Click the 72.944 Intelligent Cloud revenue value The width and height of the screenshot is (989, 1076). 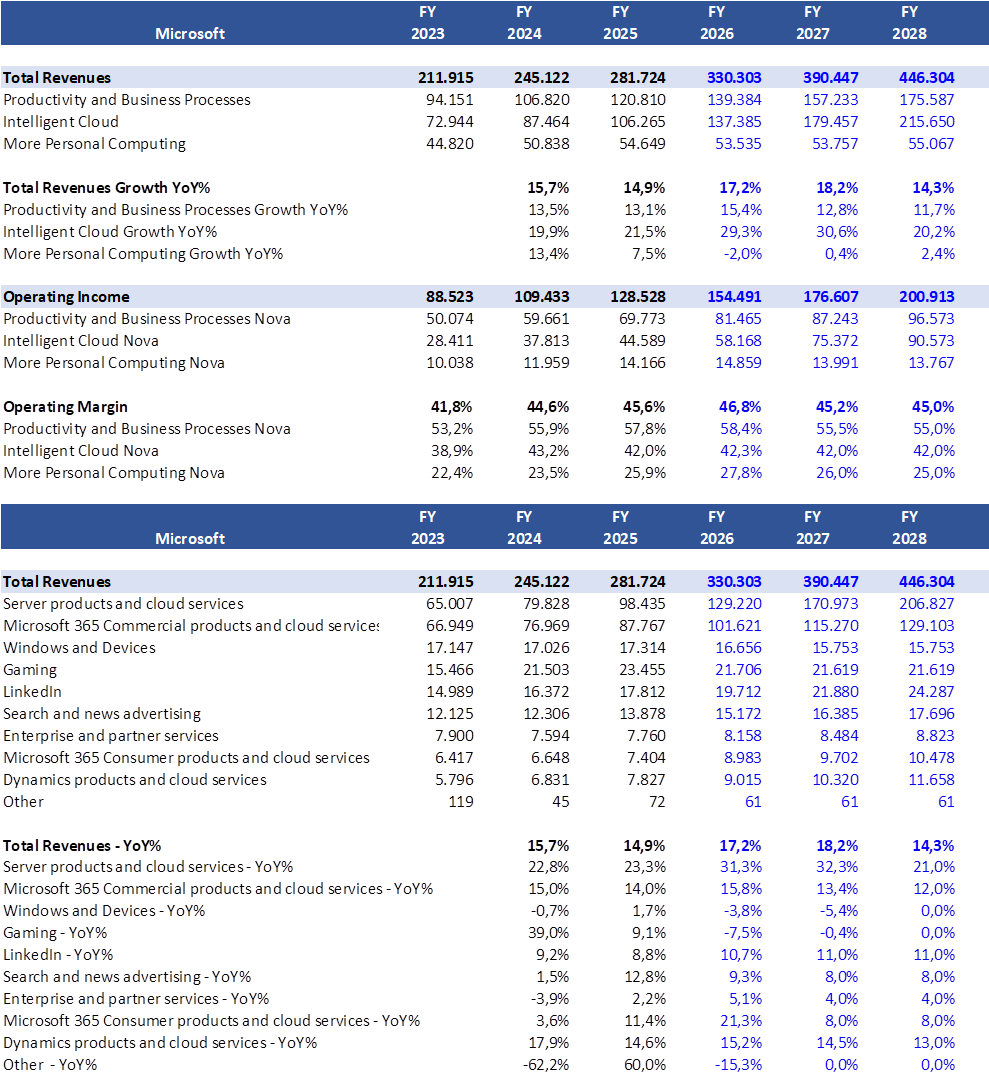point(450,122)
